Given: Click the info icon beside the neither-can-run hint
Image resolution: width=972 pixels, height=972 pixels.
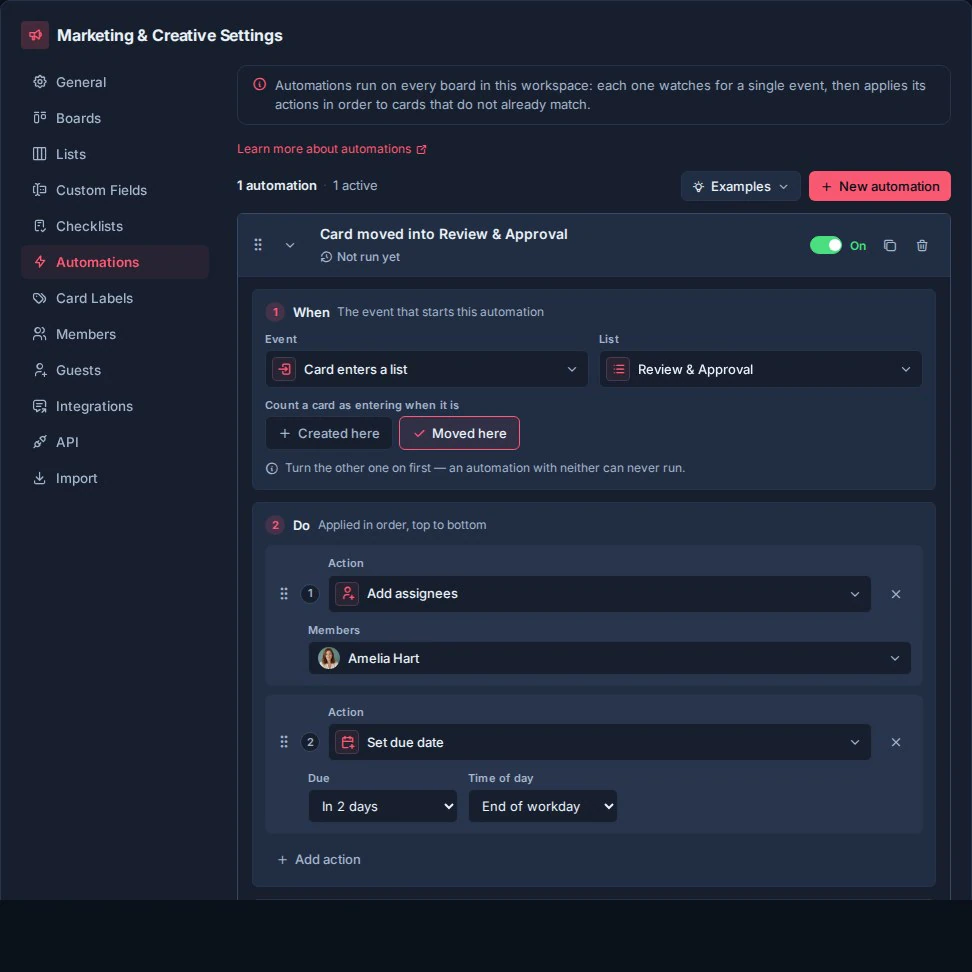Looking at the screenshot, I should (x=272, y=468).
